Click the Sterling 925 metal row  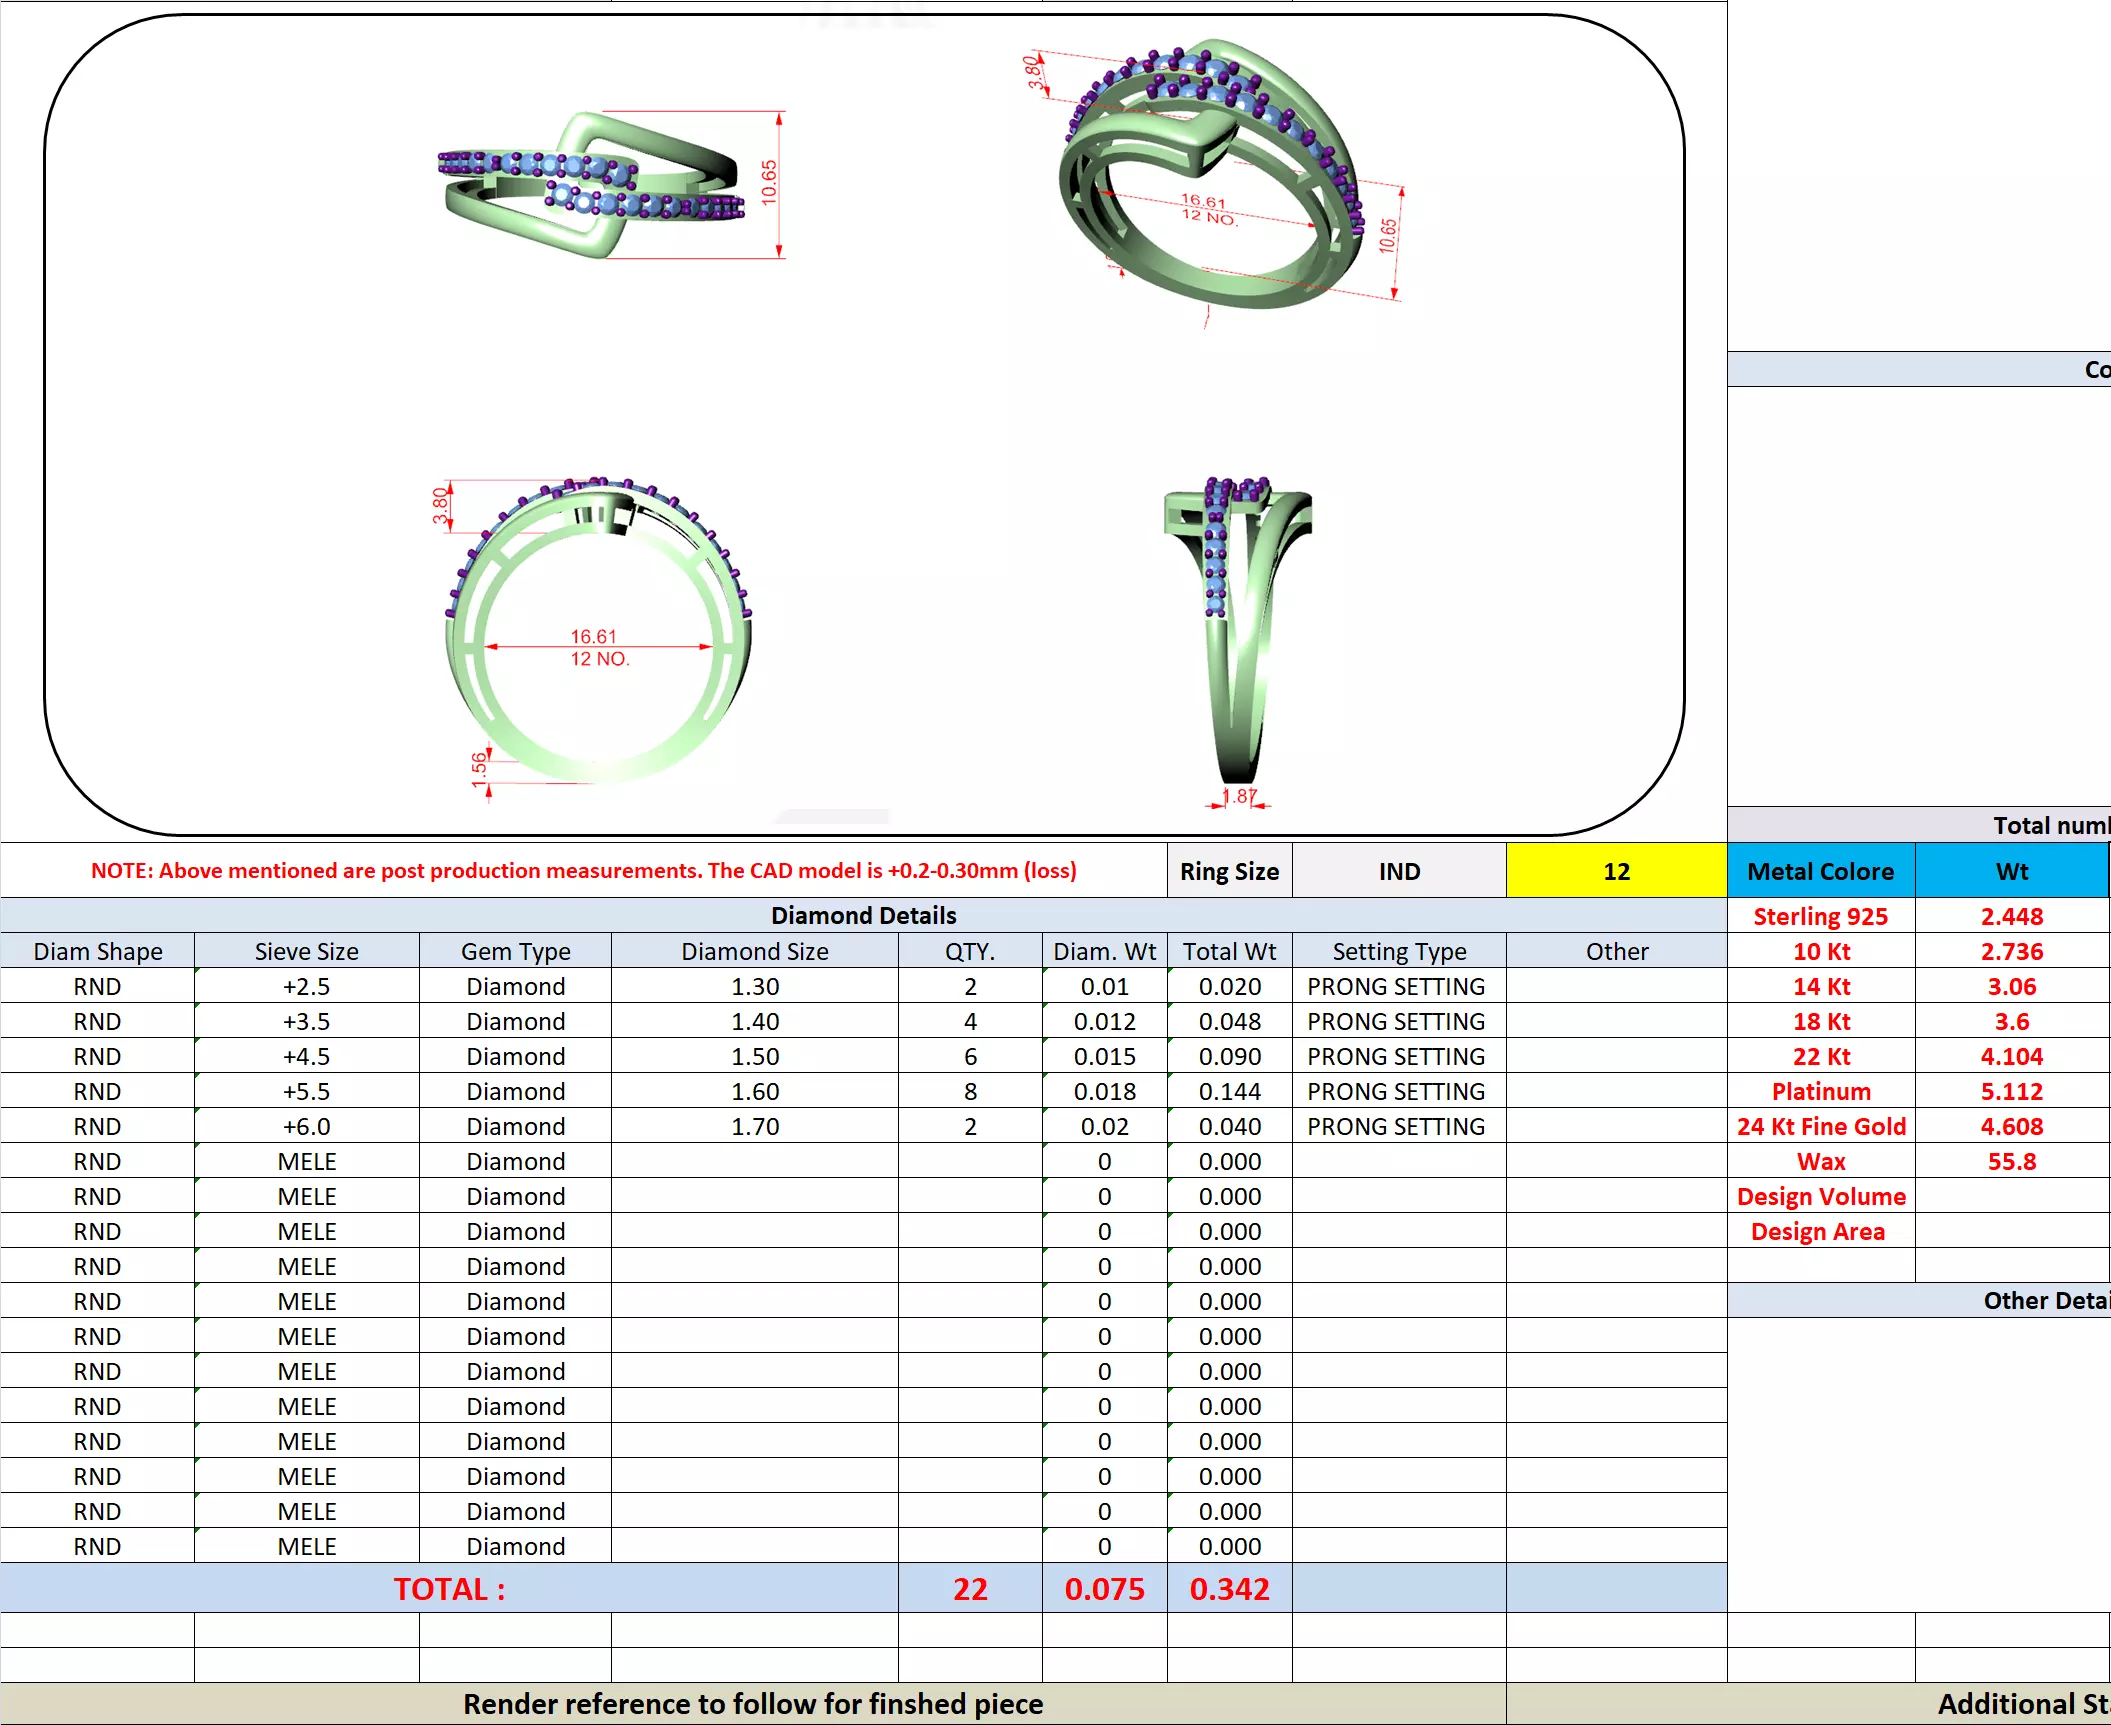click(x=1819, y=917)
